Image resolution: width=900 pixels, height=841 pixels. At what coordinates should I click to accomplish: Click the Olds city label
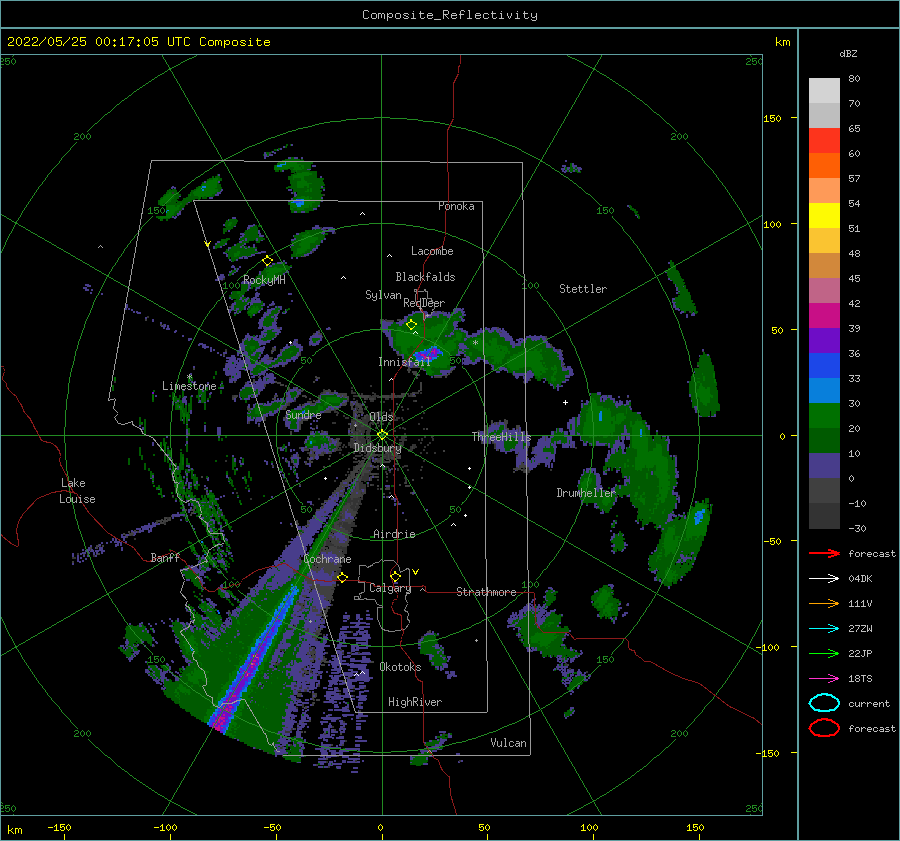(381, 417)
